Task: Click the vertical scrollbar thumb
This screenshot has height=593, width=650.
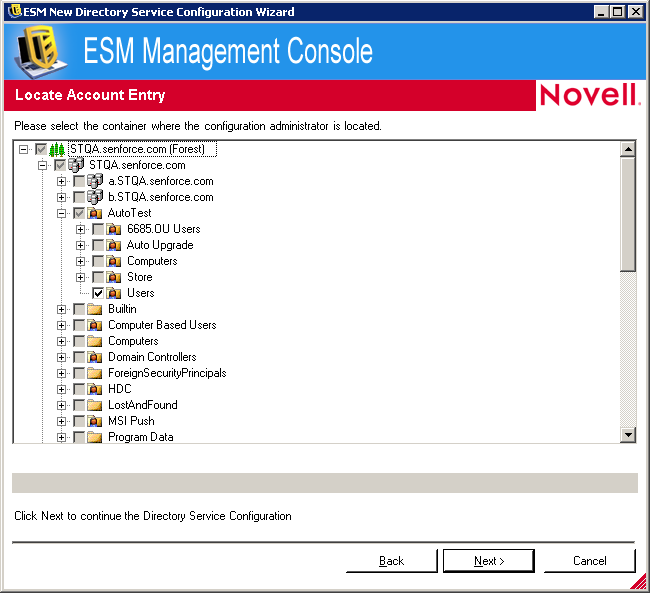Action: (628, 214)
